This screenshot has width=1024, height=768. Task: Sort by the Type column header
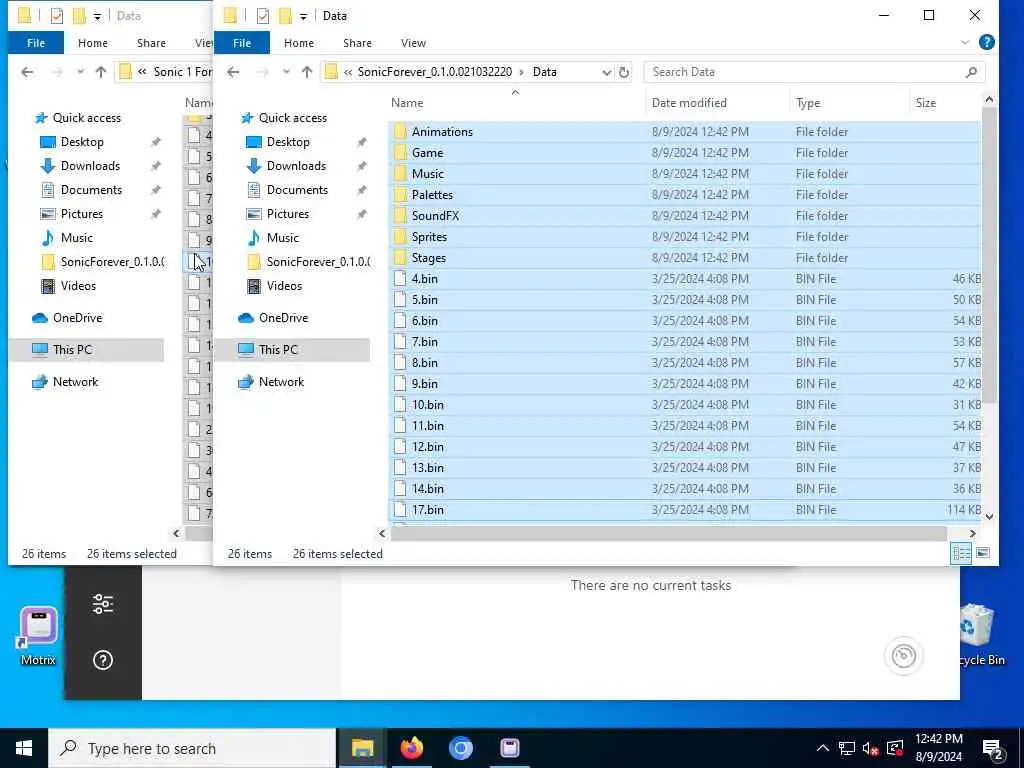849,103
